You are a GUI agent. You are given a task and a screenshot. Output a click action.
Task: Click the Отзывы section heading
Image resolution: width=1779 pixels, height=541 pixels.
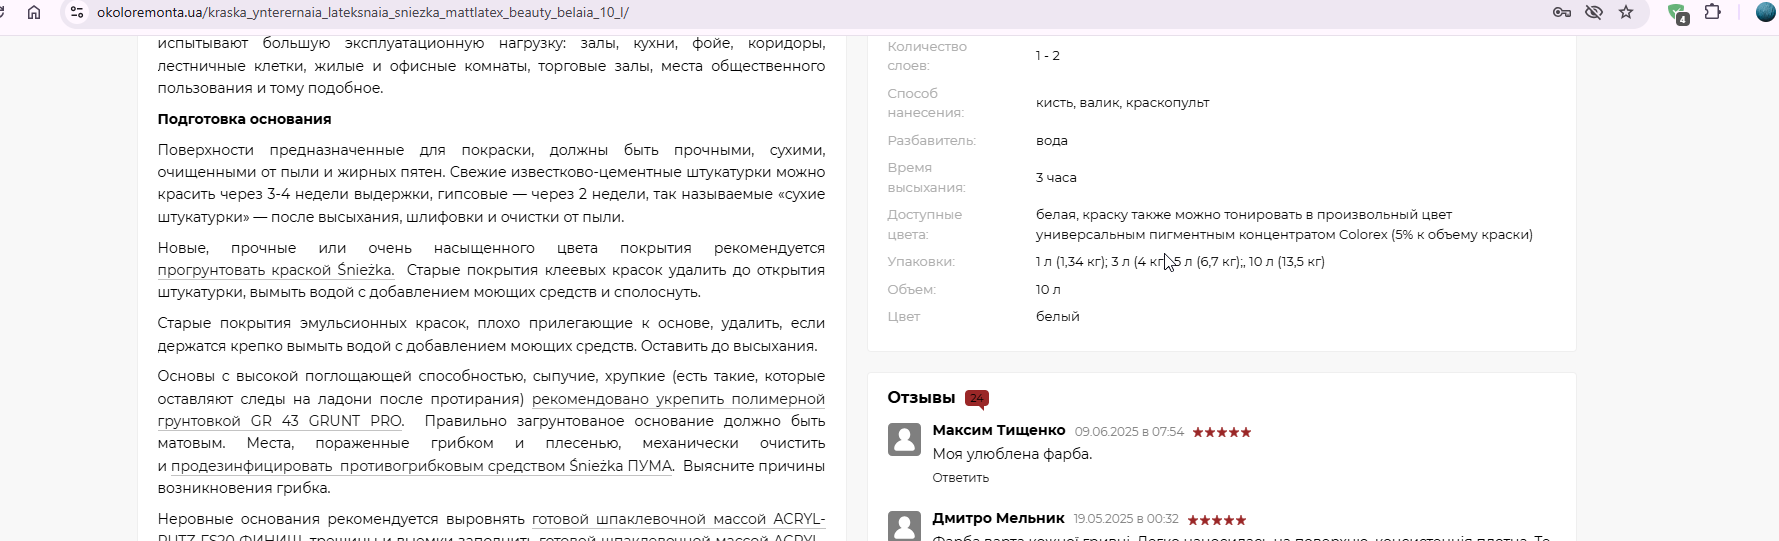pyautogui.click(x=921, y=398)
